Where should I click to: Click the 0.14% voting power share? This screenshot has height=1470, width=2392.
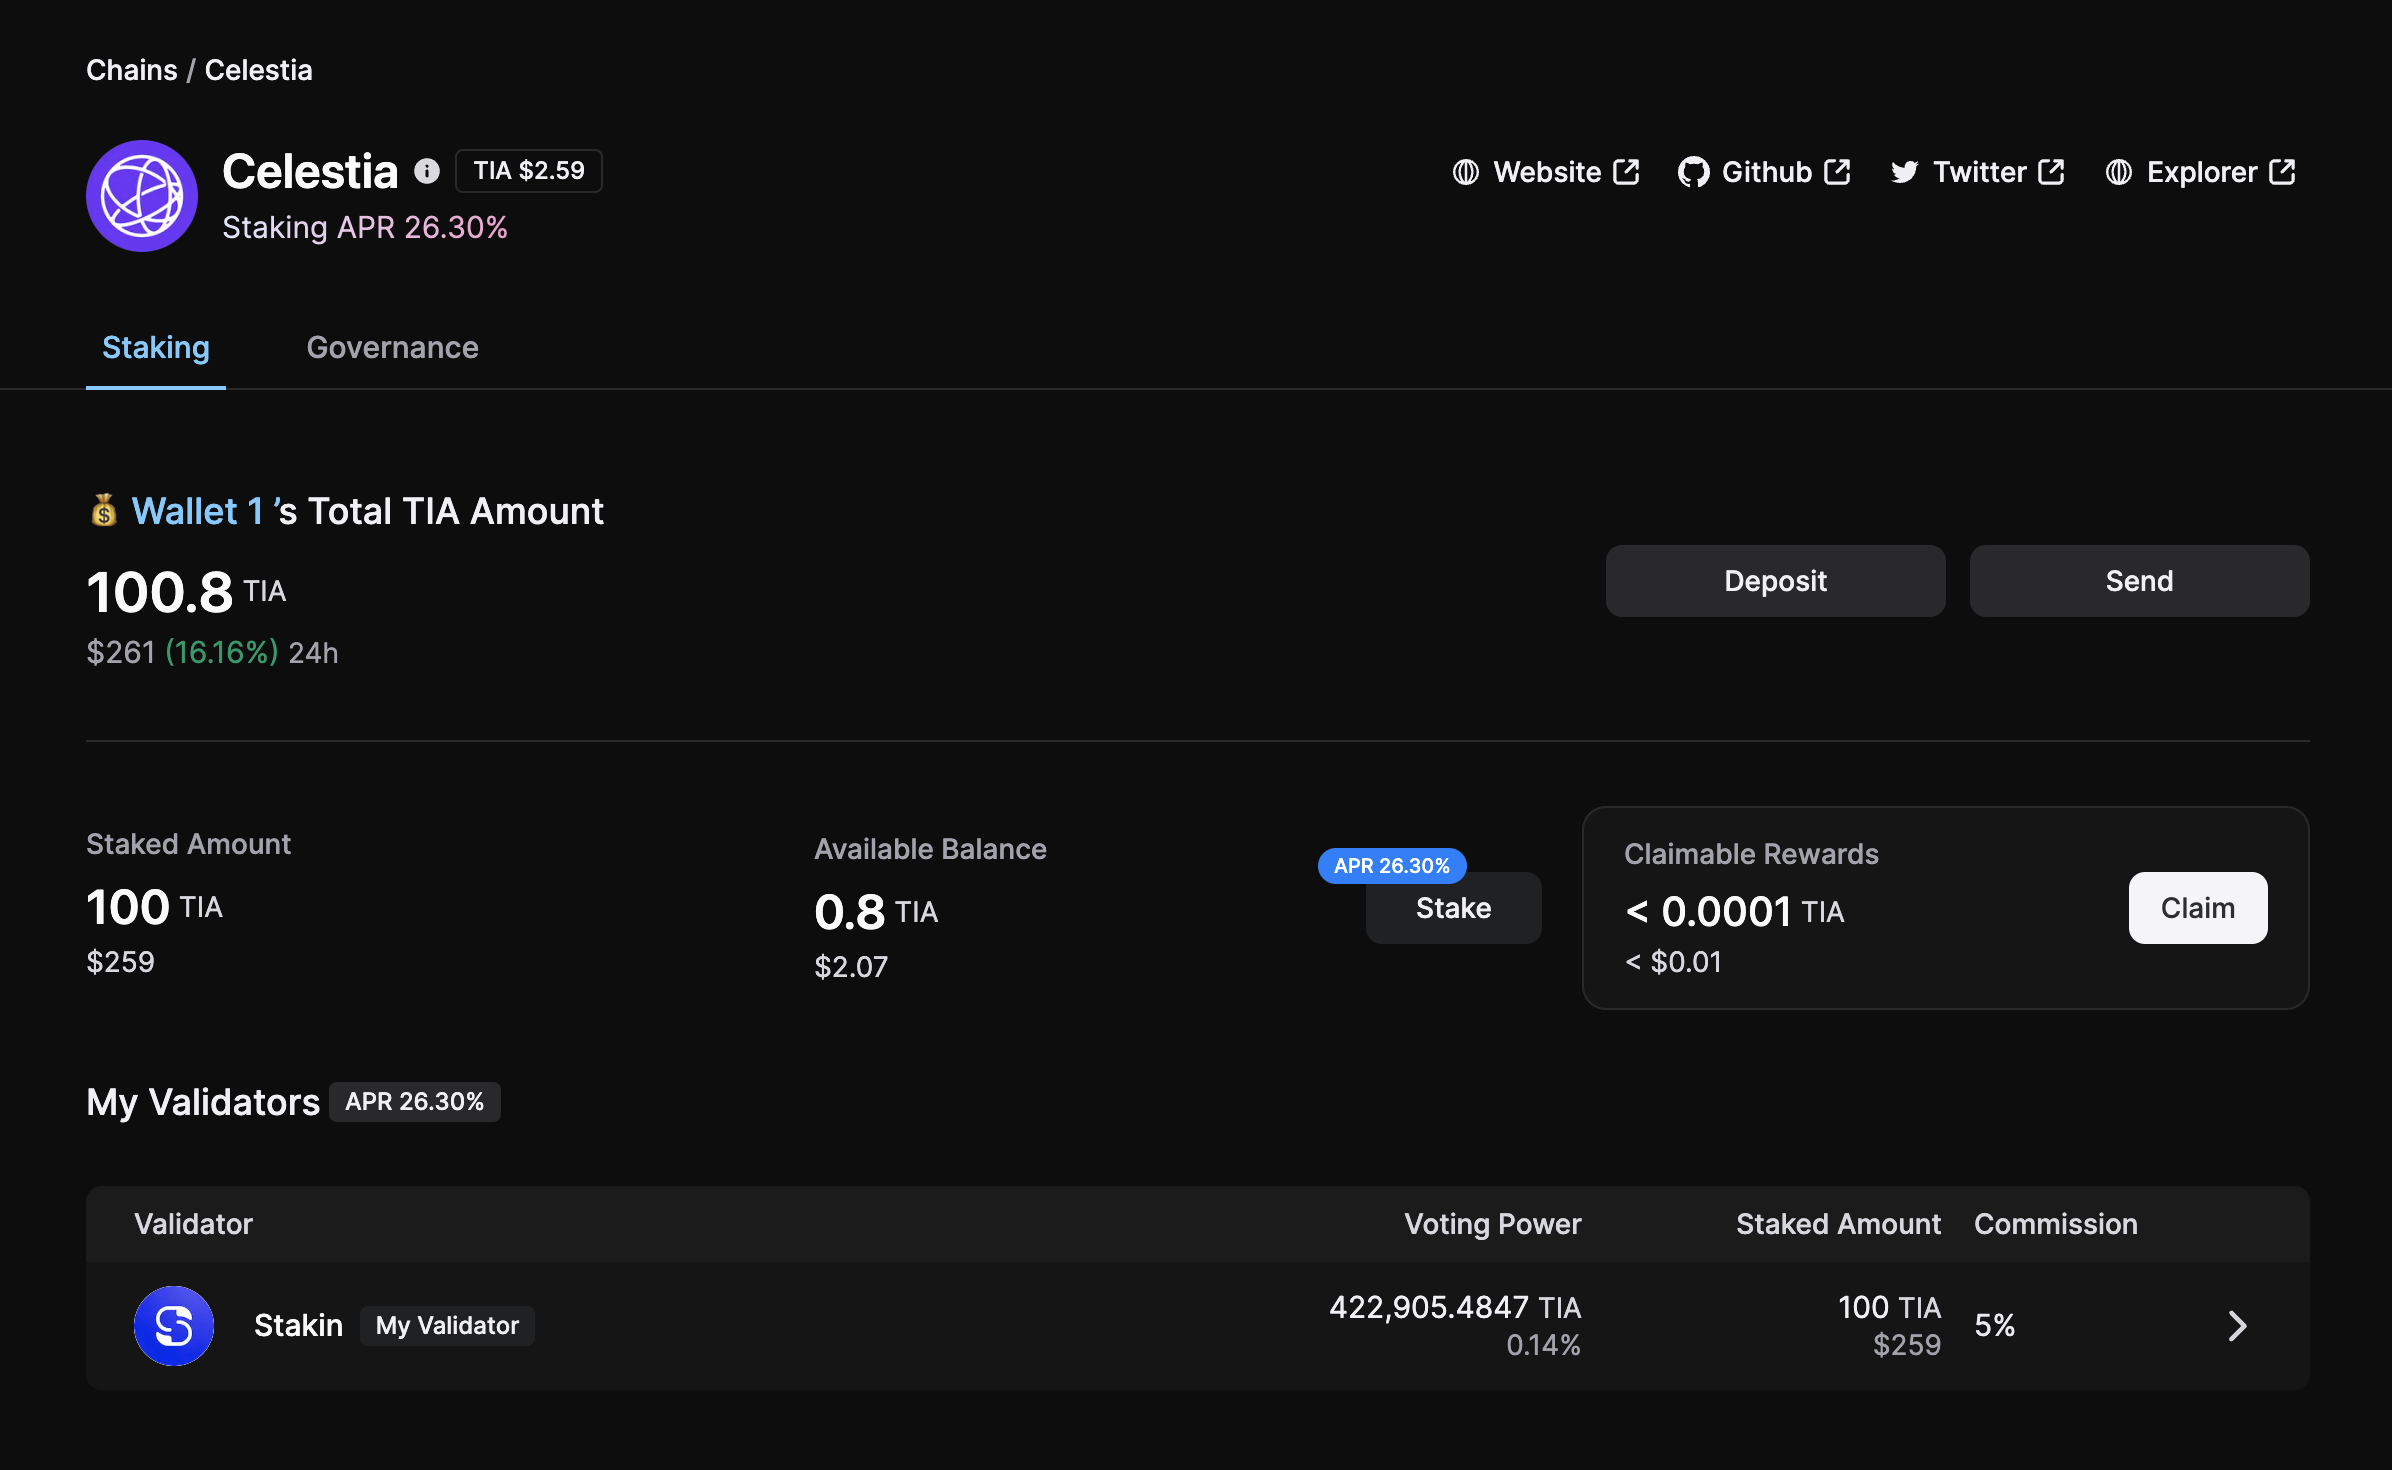click(x=1544, y=1345)
